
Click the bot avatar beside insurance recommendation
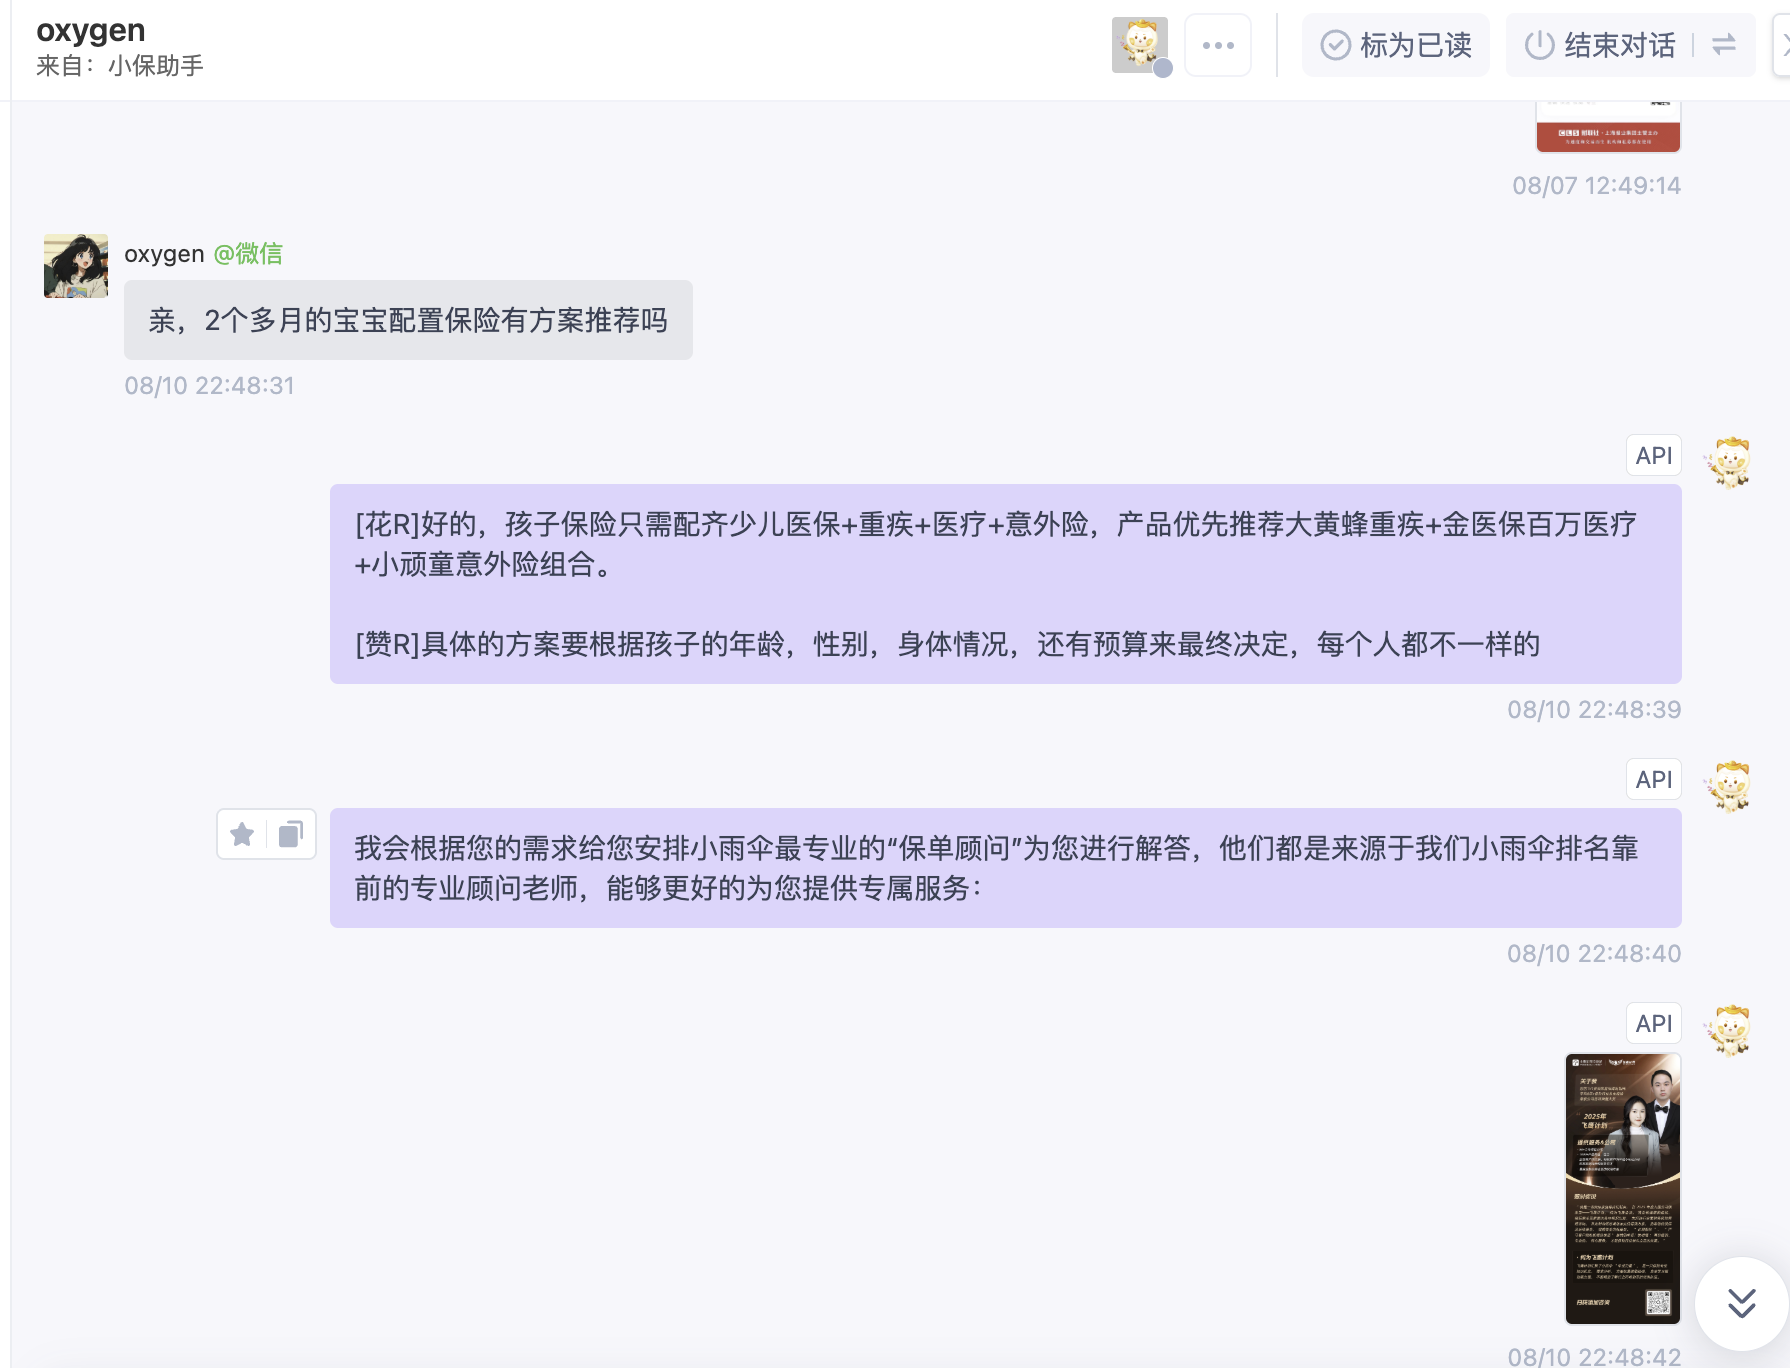pyautogui.click(x=1730, y=461)
